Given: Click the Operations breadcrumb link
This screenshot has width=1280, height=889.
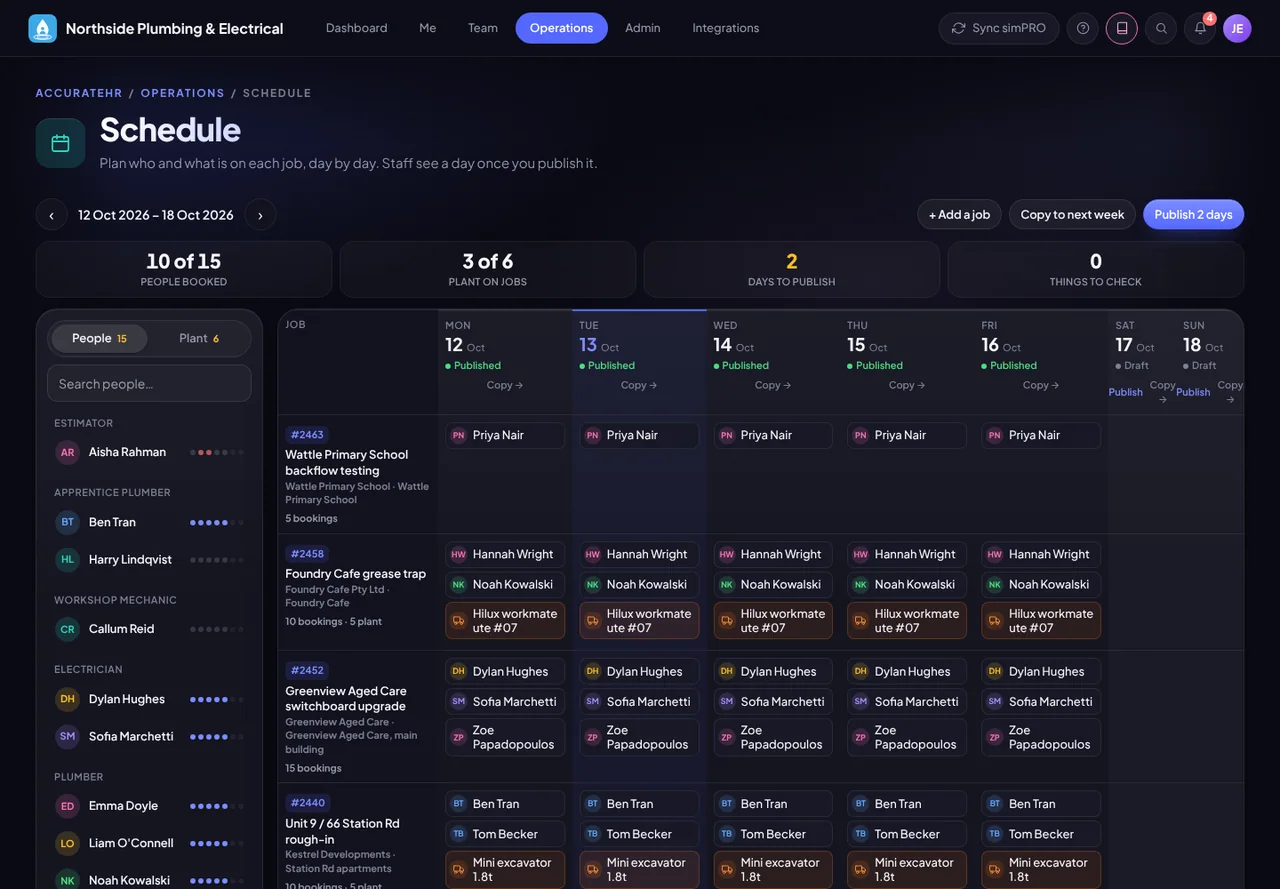Looking at the screenshot, I should [x=183, y=93].
